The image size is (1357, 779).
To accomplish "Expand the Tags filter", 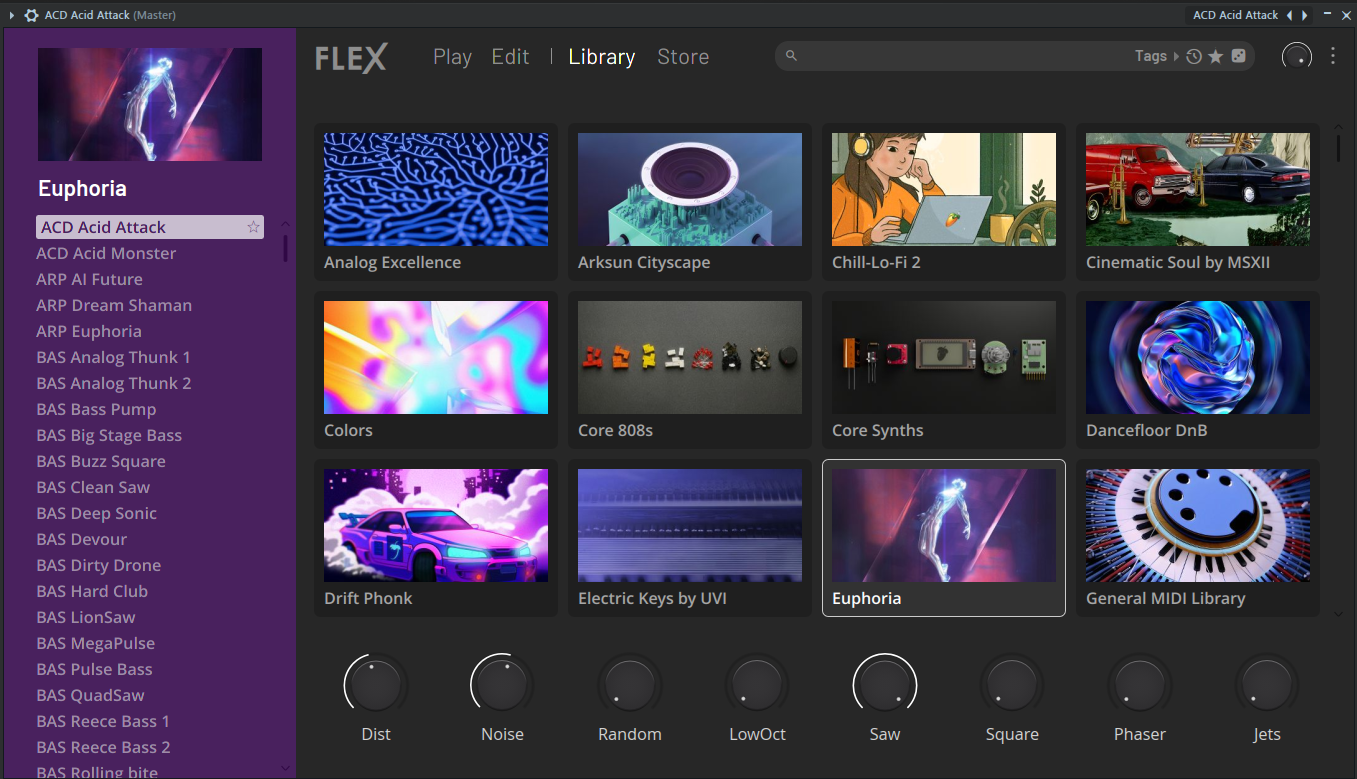I will click(x=1157, y=57).
